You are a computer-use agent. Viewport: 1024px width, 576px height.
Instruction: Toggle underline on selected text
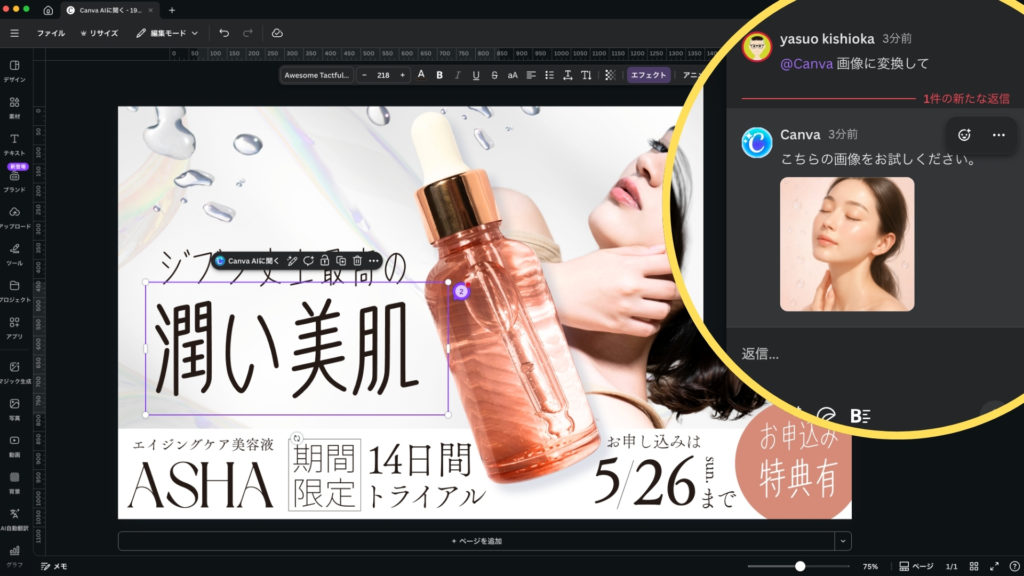[476, 75]
